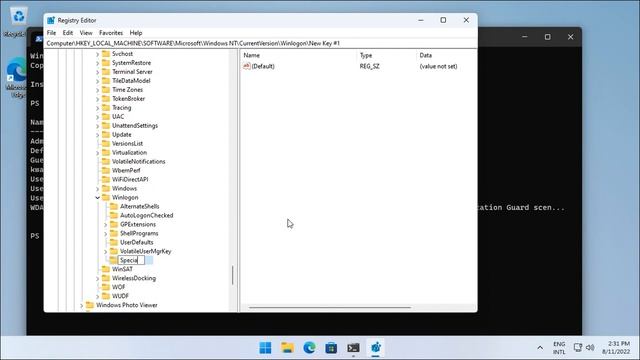Image resolution: width=640 pixels, height=360 pixels.
Task: Expand the TileDataModel key
Action: coord(98,81)
